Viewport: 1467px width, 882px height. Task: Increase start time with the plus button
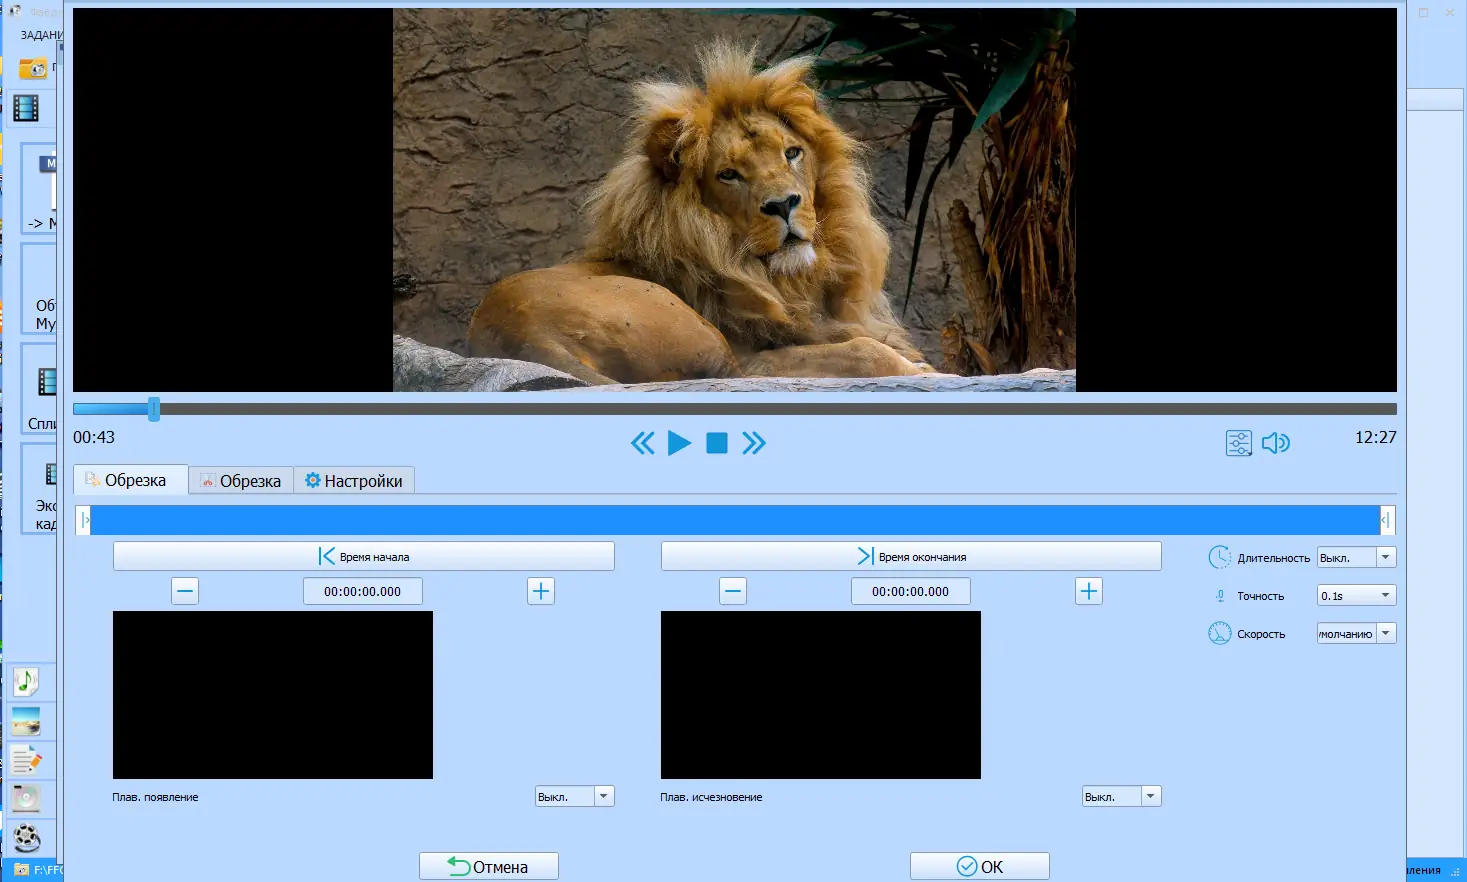pos(541,591)
